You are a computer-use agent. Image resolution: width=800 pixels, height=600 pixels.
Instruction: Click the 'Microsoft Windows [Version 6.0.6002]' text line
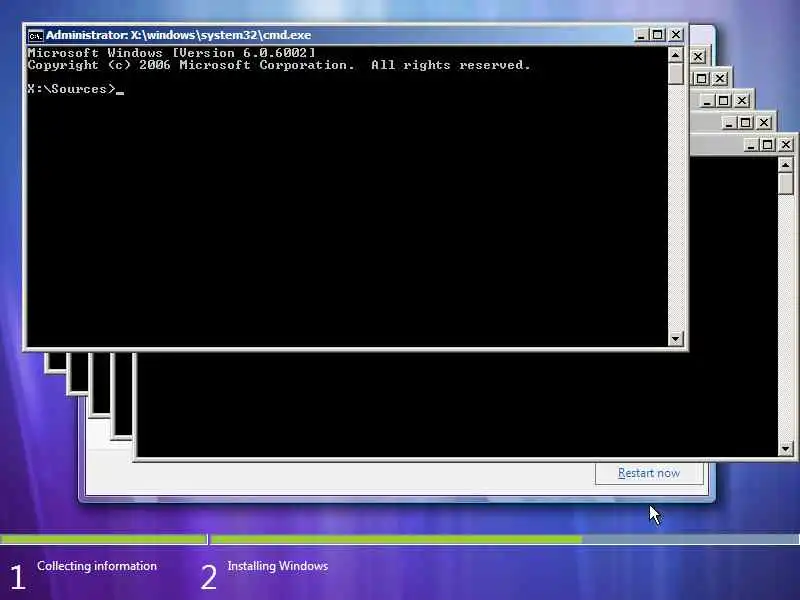click(x=171, y=53)
